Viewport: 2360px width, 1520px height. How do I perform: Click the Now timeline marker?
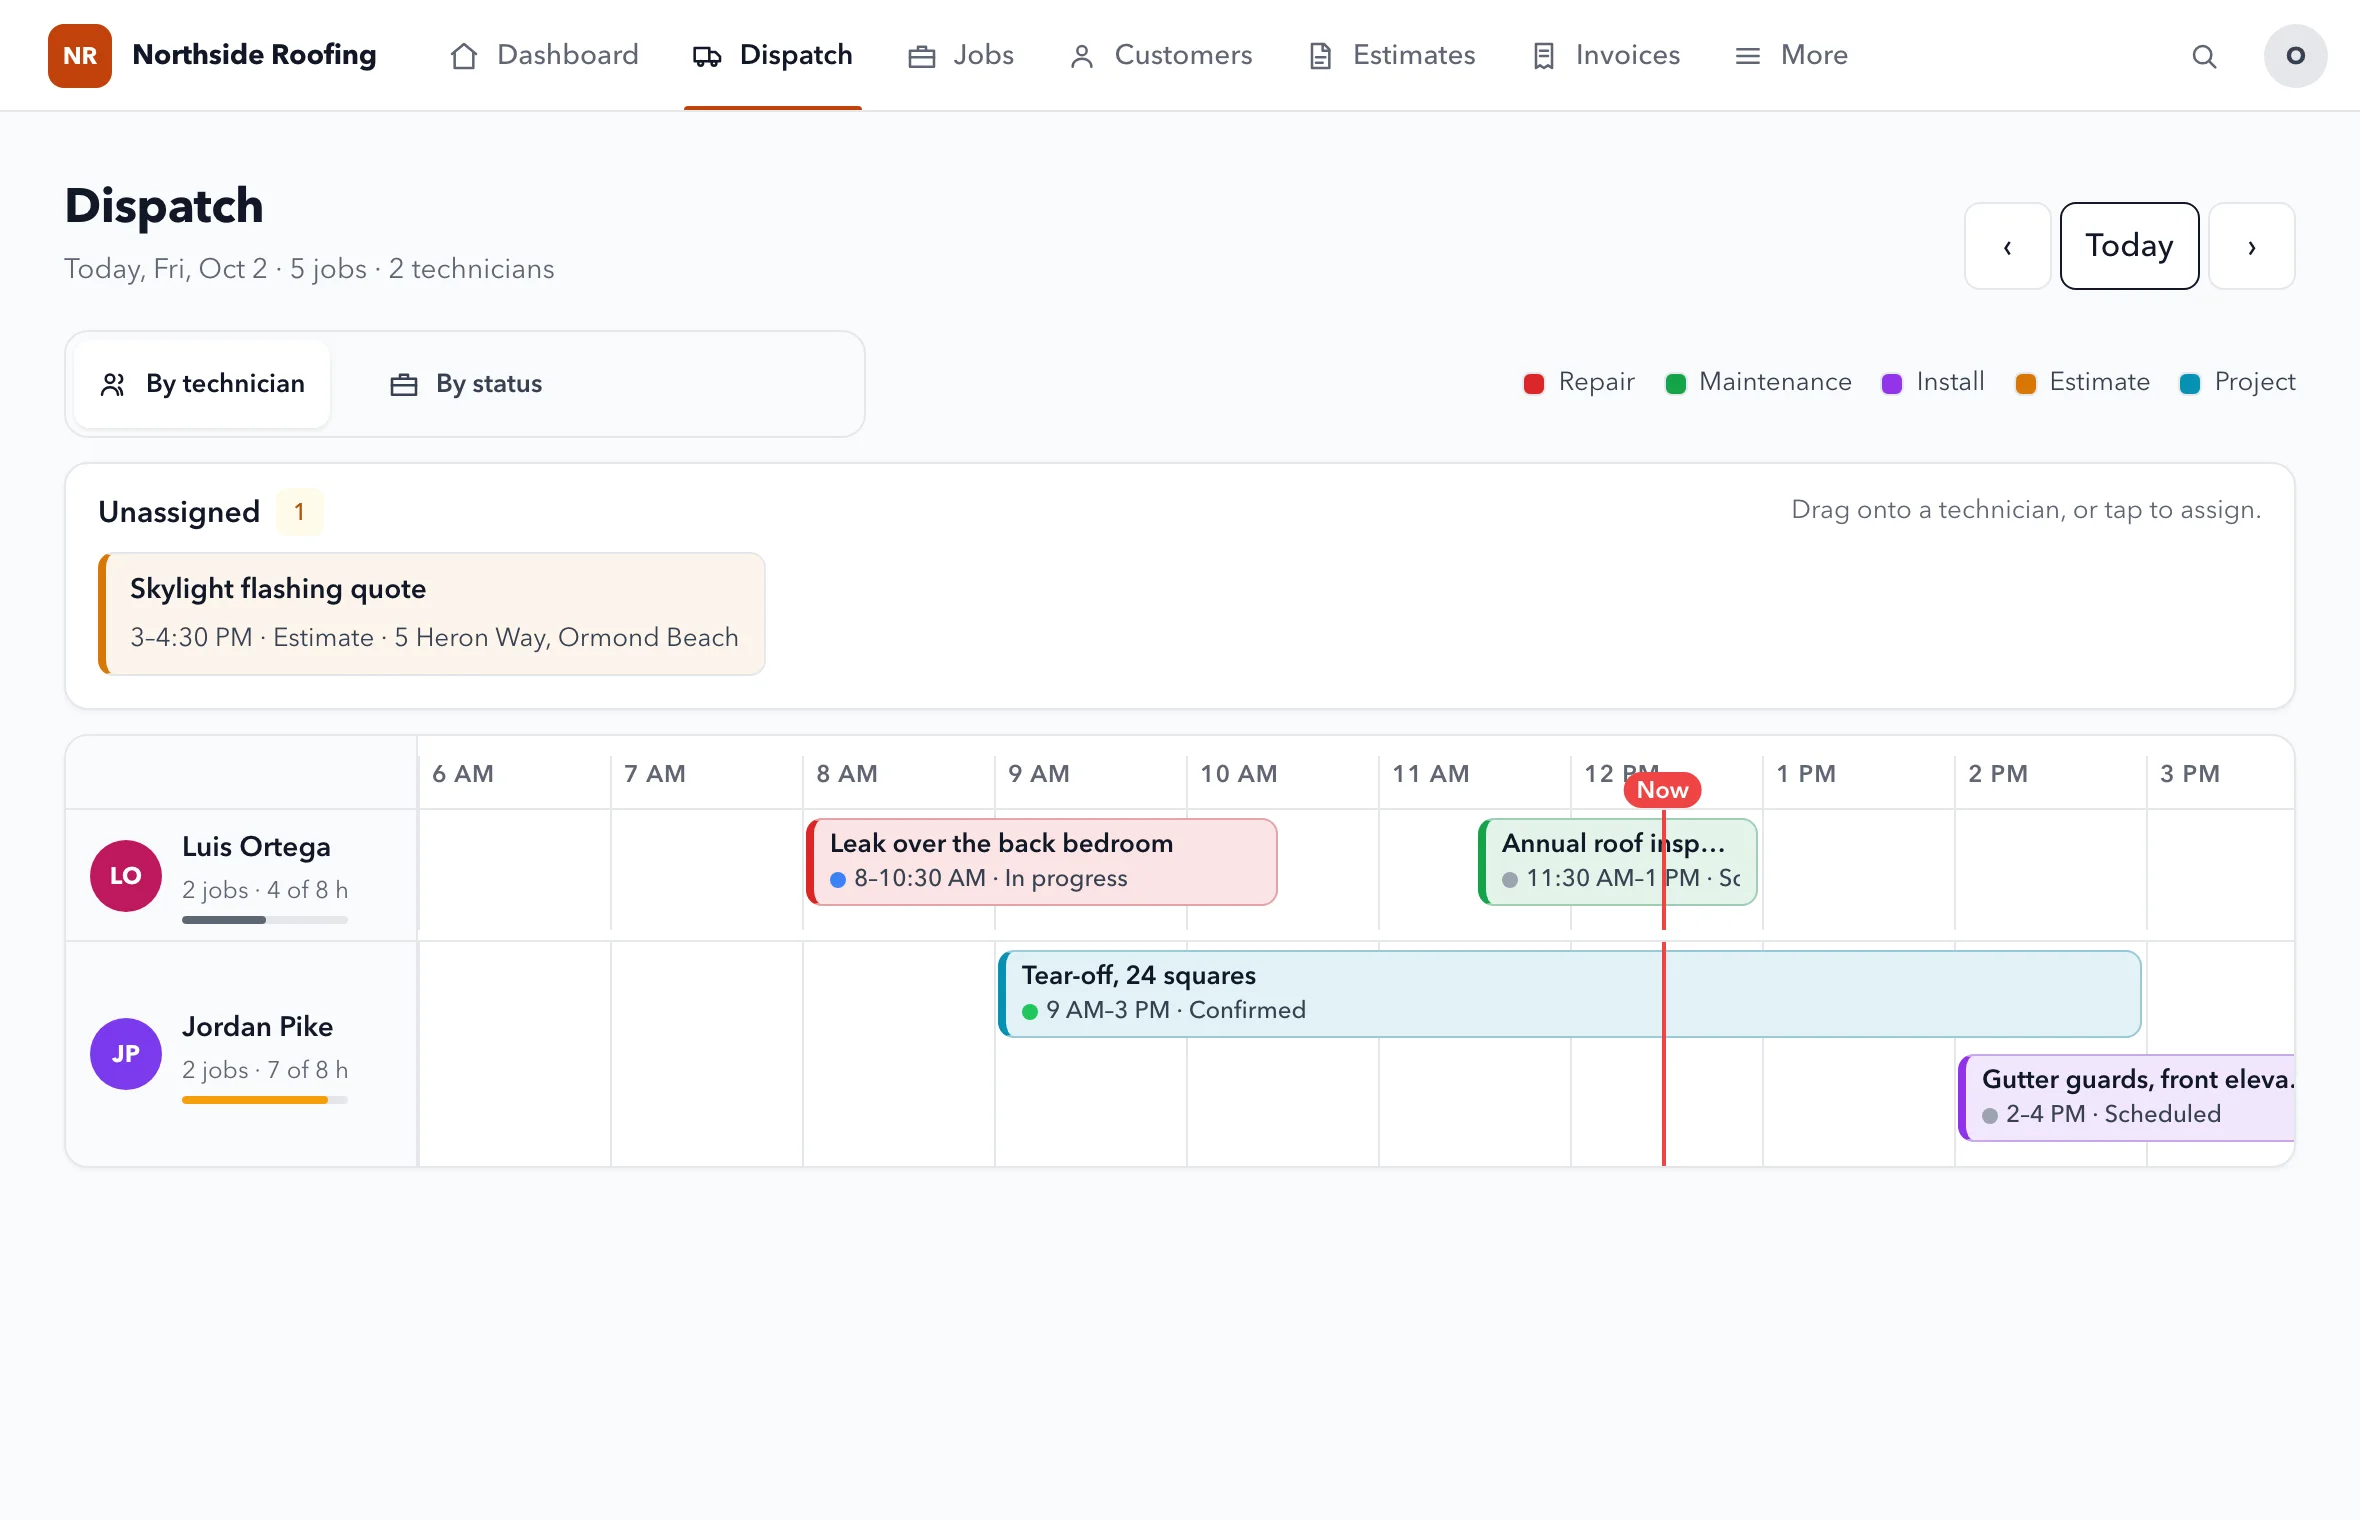coord(1662,790)
